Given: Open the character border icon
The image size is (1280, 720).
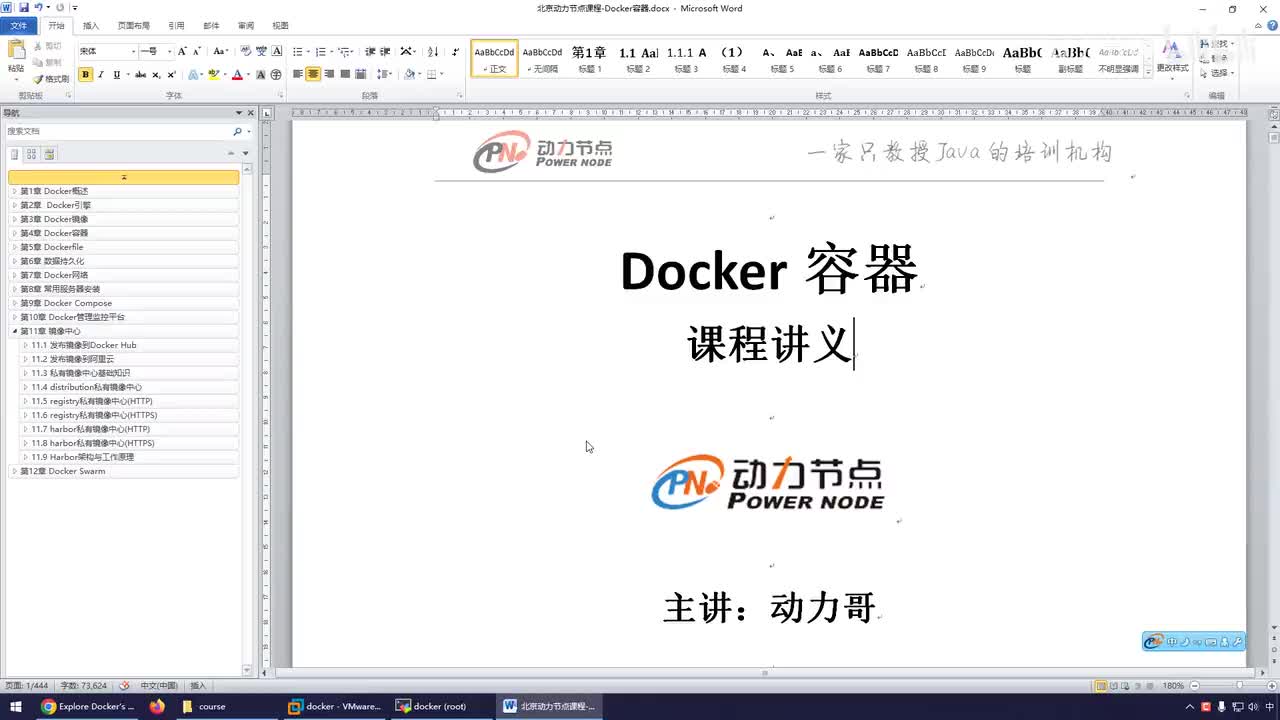Looking at the screenshot, I should click(x=277, y=51).
